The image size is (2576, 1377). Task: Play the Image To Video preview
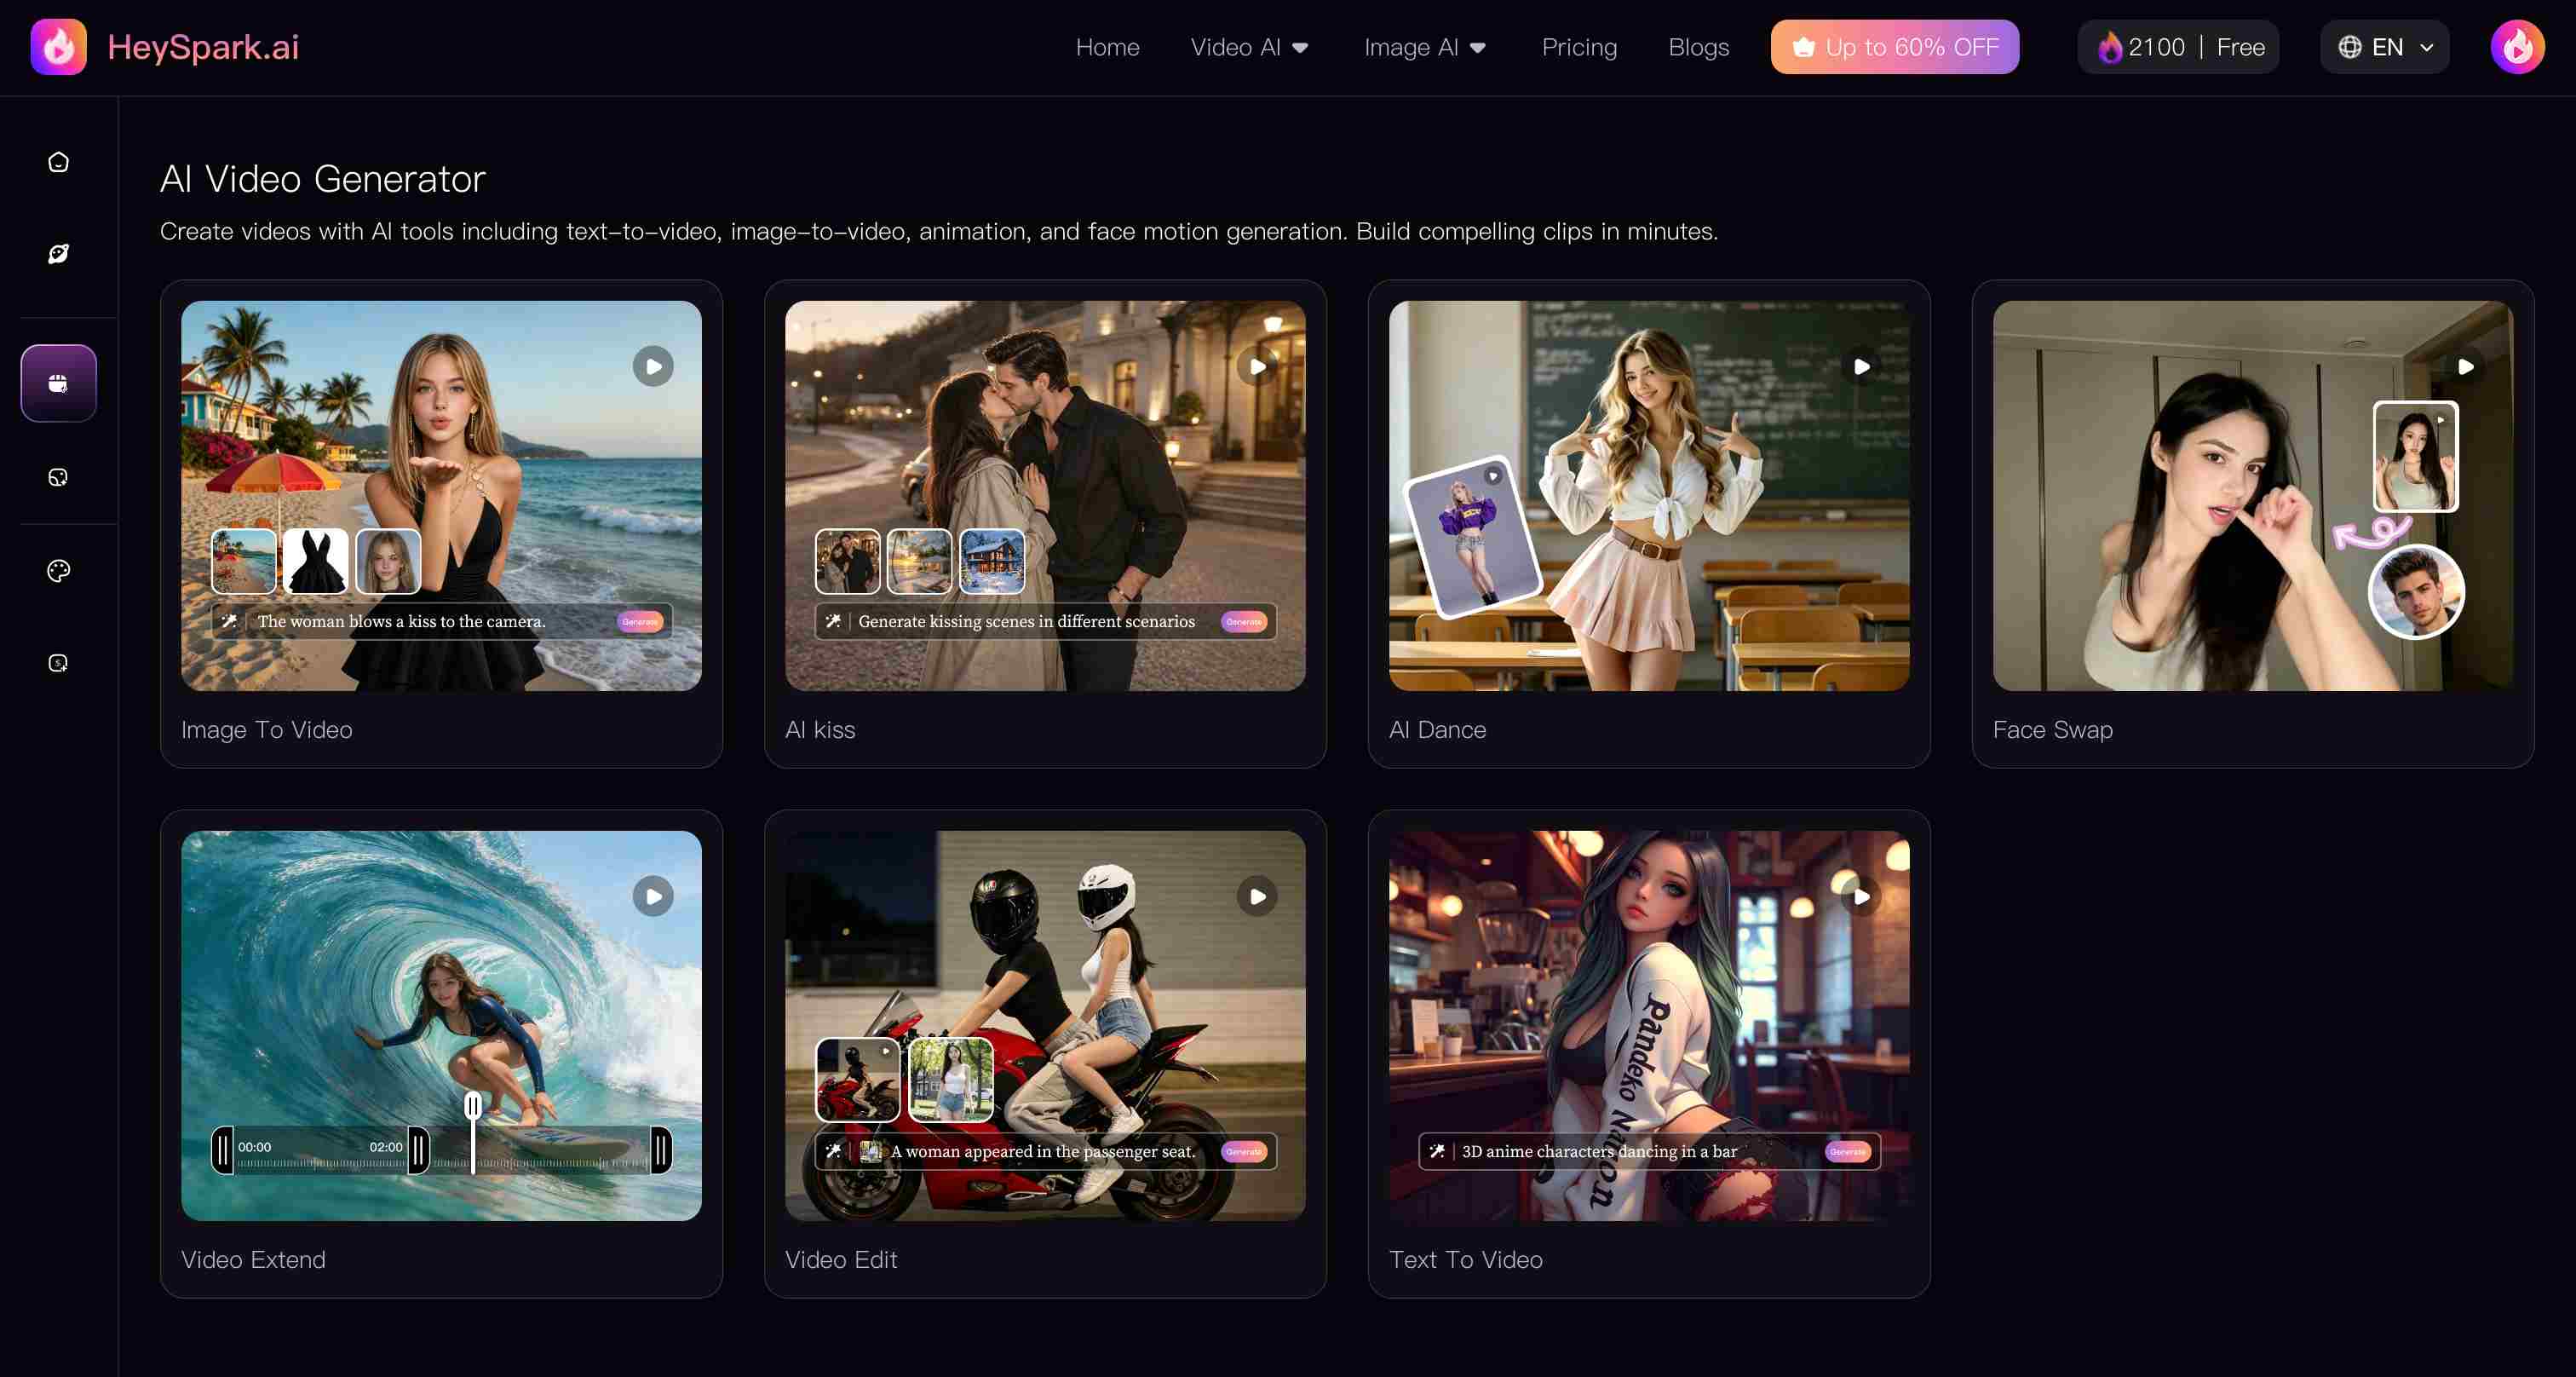[x=653, y=366]
